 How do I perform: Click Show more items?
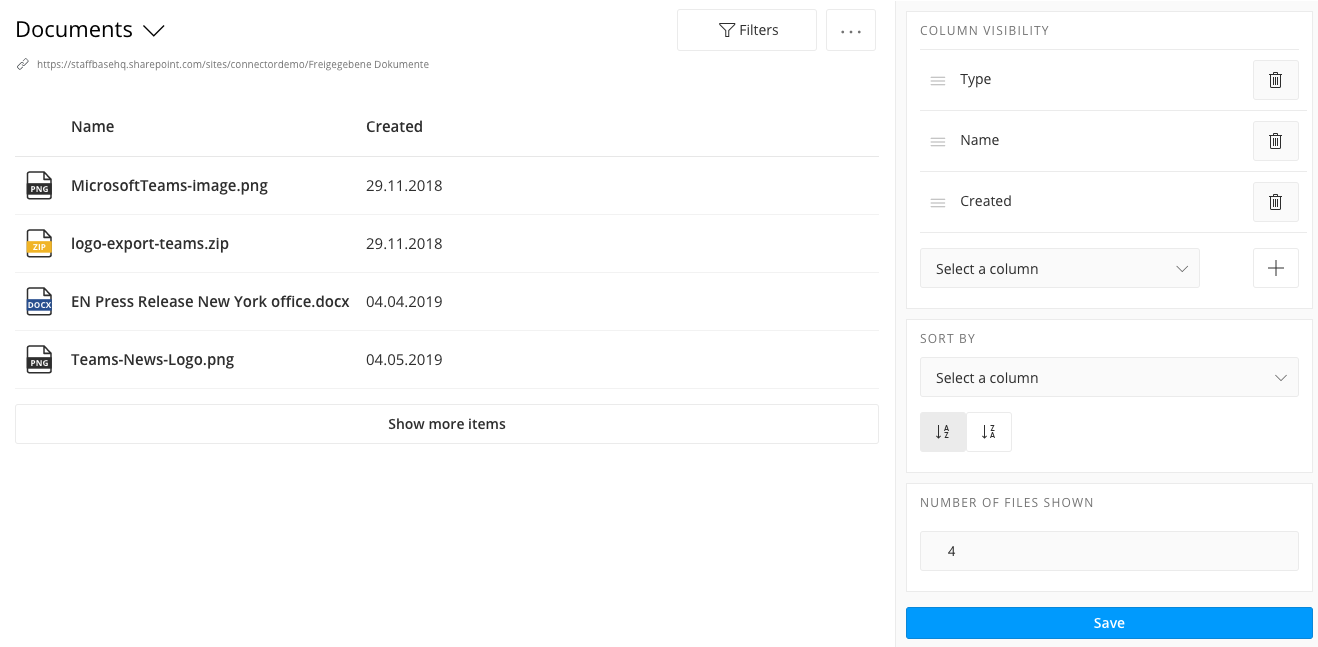[x=447, y=423]
